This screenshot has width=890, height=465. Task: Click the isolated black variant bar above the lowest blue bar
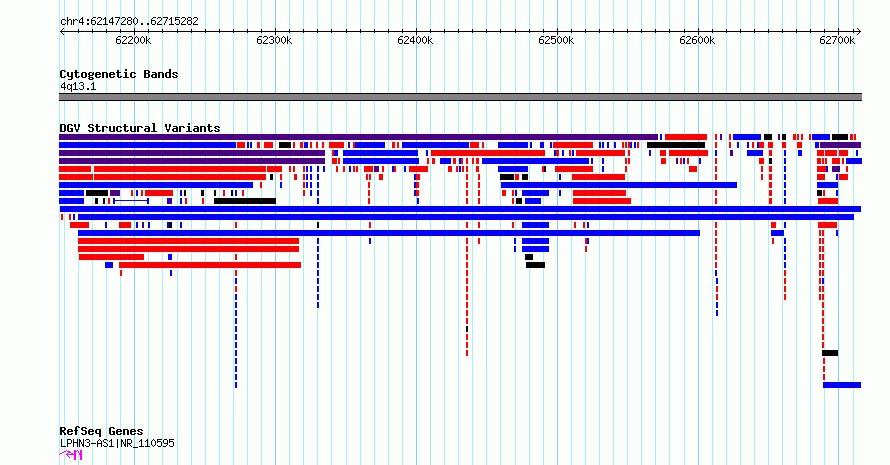pos(830,353)
